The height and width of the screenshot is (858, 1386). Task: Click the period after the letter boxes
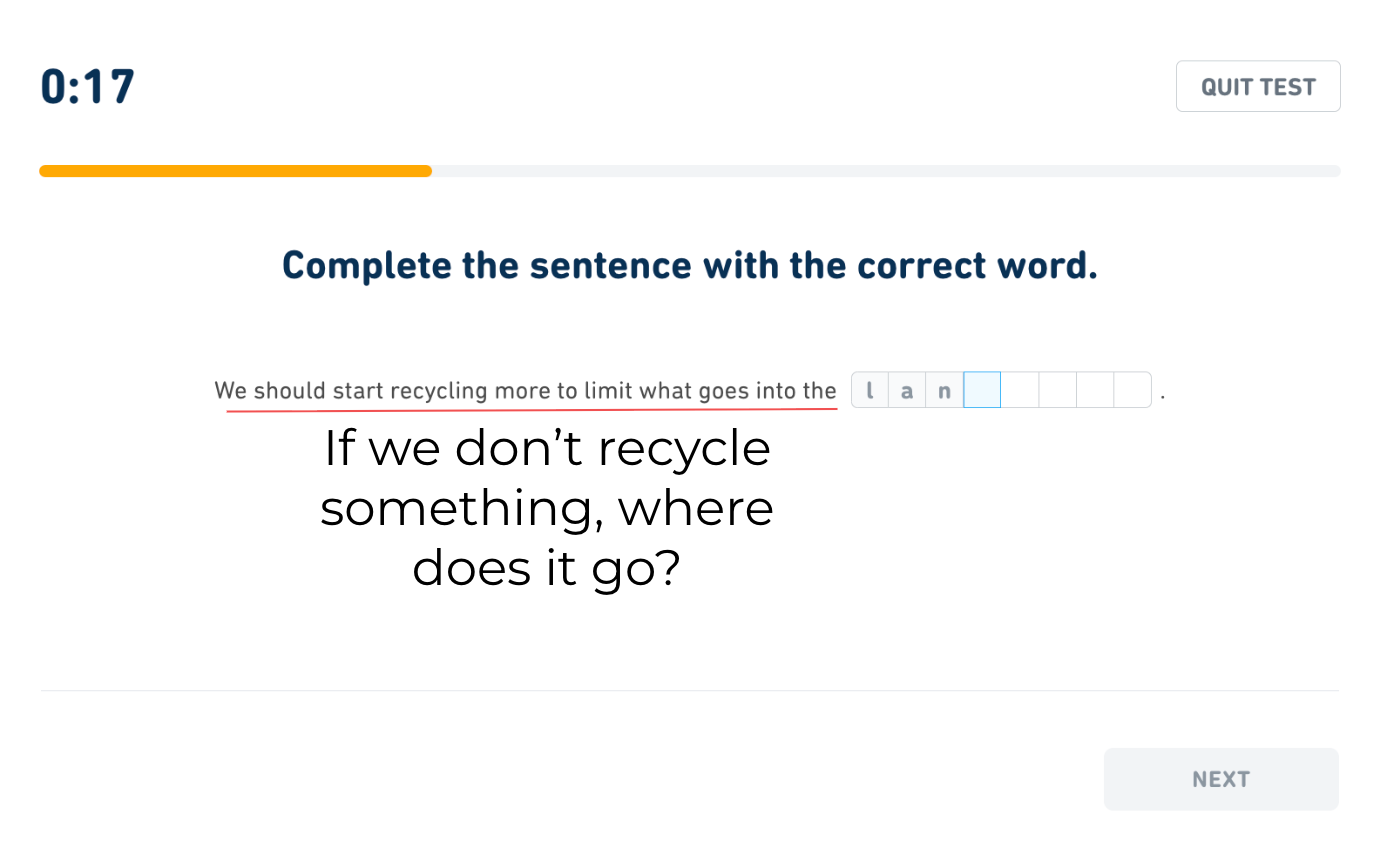point(1163,397)
